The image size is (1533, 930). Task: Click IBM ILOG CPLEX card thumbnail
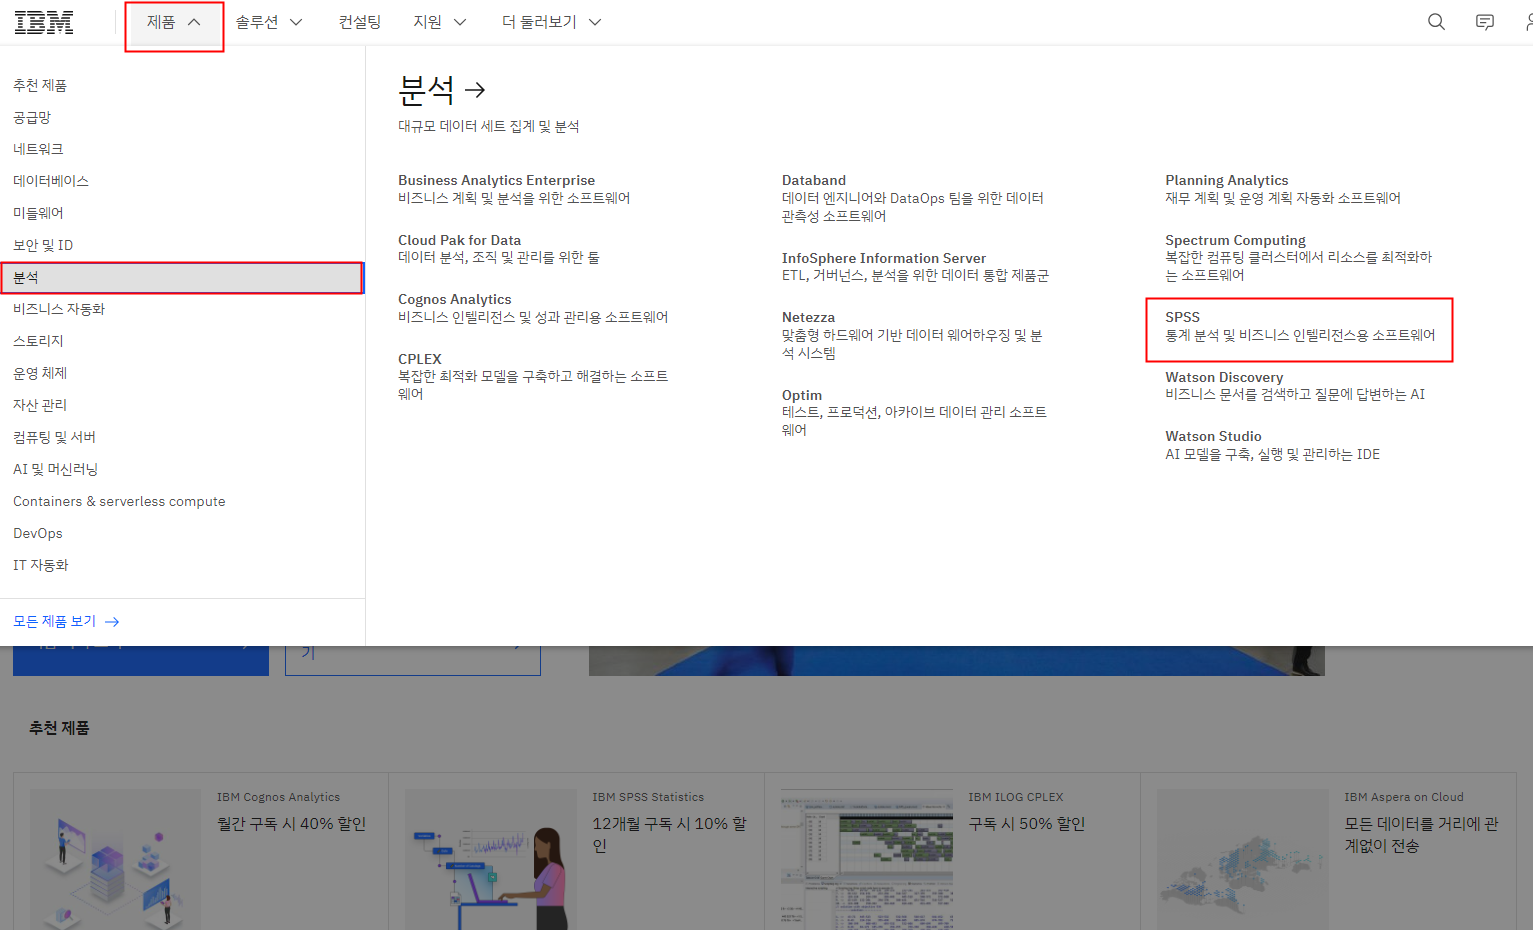click(867, 860)
